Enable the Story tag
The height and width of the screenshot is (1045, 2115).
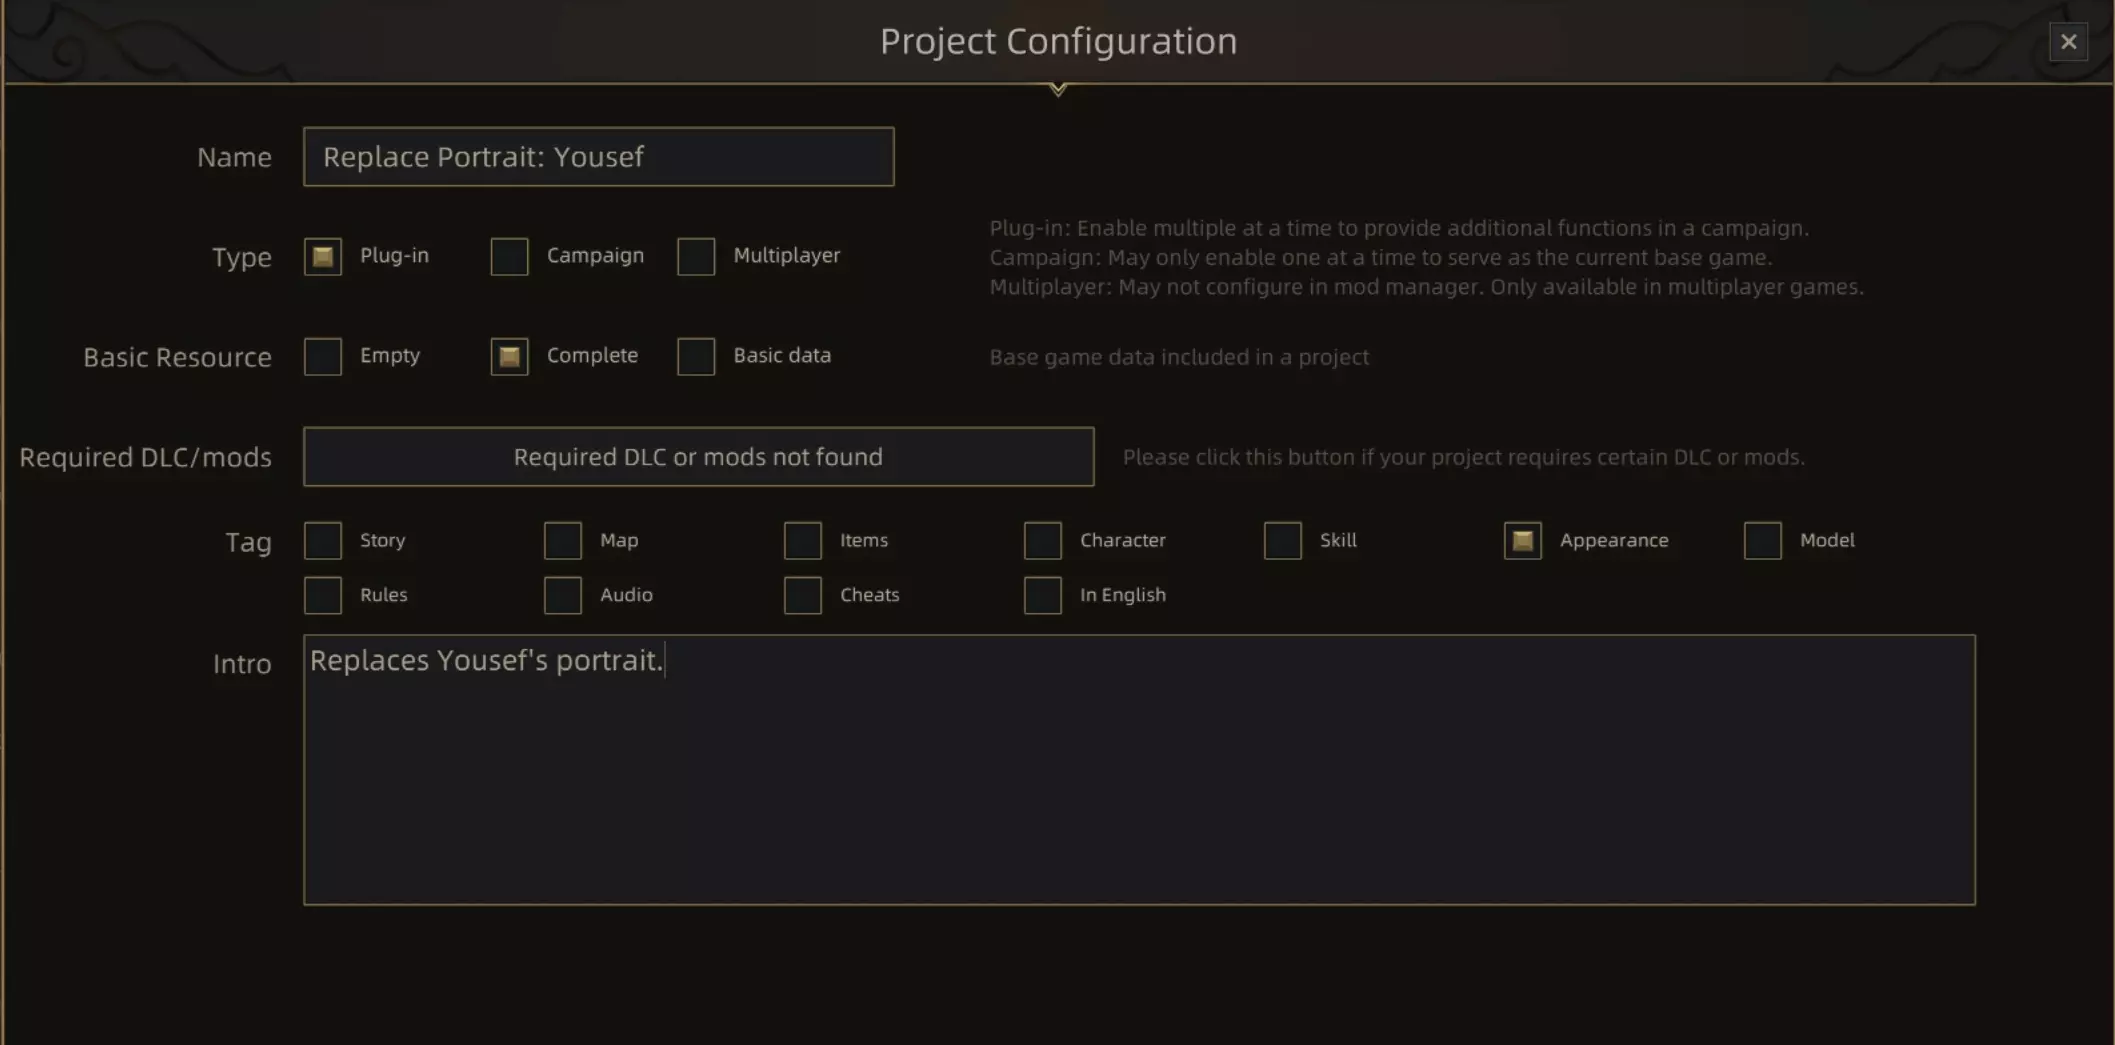[x=323, y=541]
